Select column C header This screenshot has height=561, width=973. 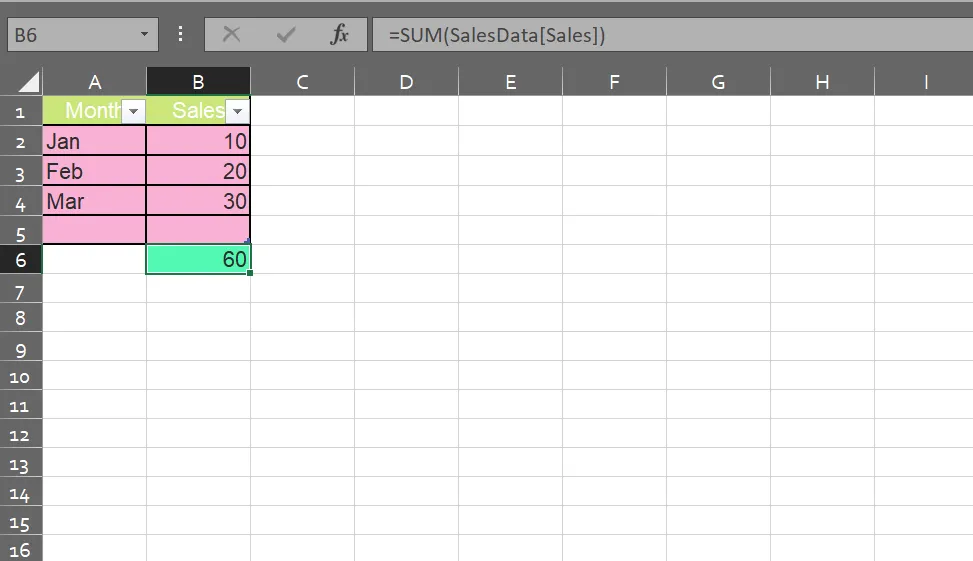tap(302, 81)
